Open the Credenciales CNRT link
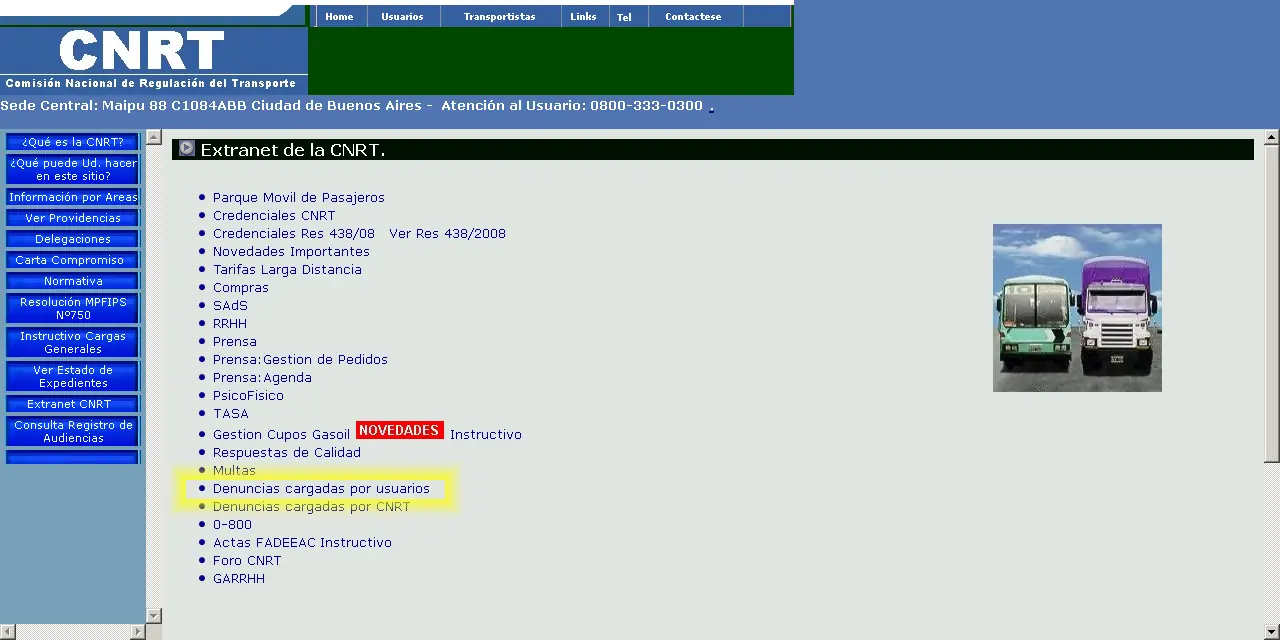This screenshot has width=1280, height=640. tap(274, 216)
